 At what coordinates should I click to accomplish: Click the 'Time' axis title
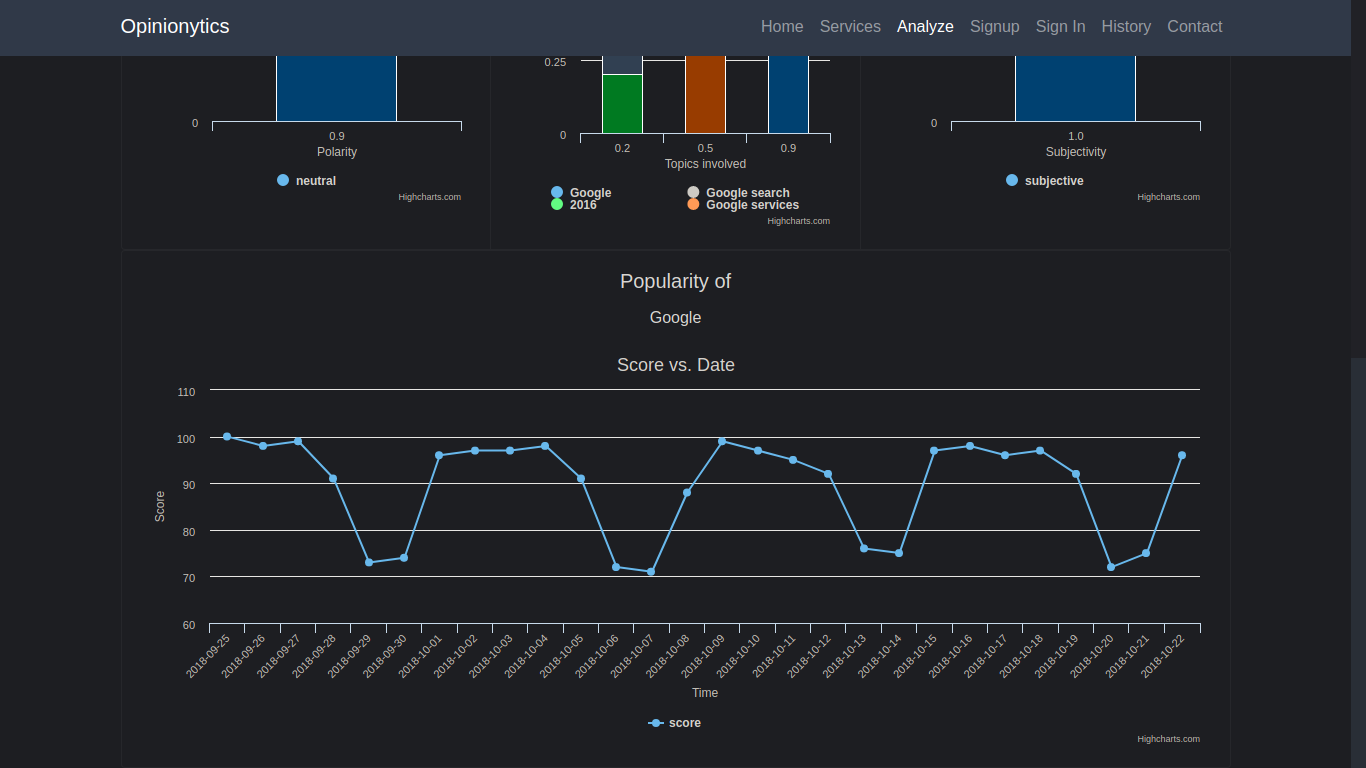coord(705,693)
